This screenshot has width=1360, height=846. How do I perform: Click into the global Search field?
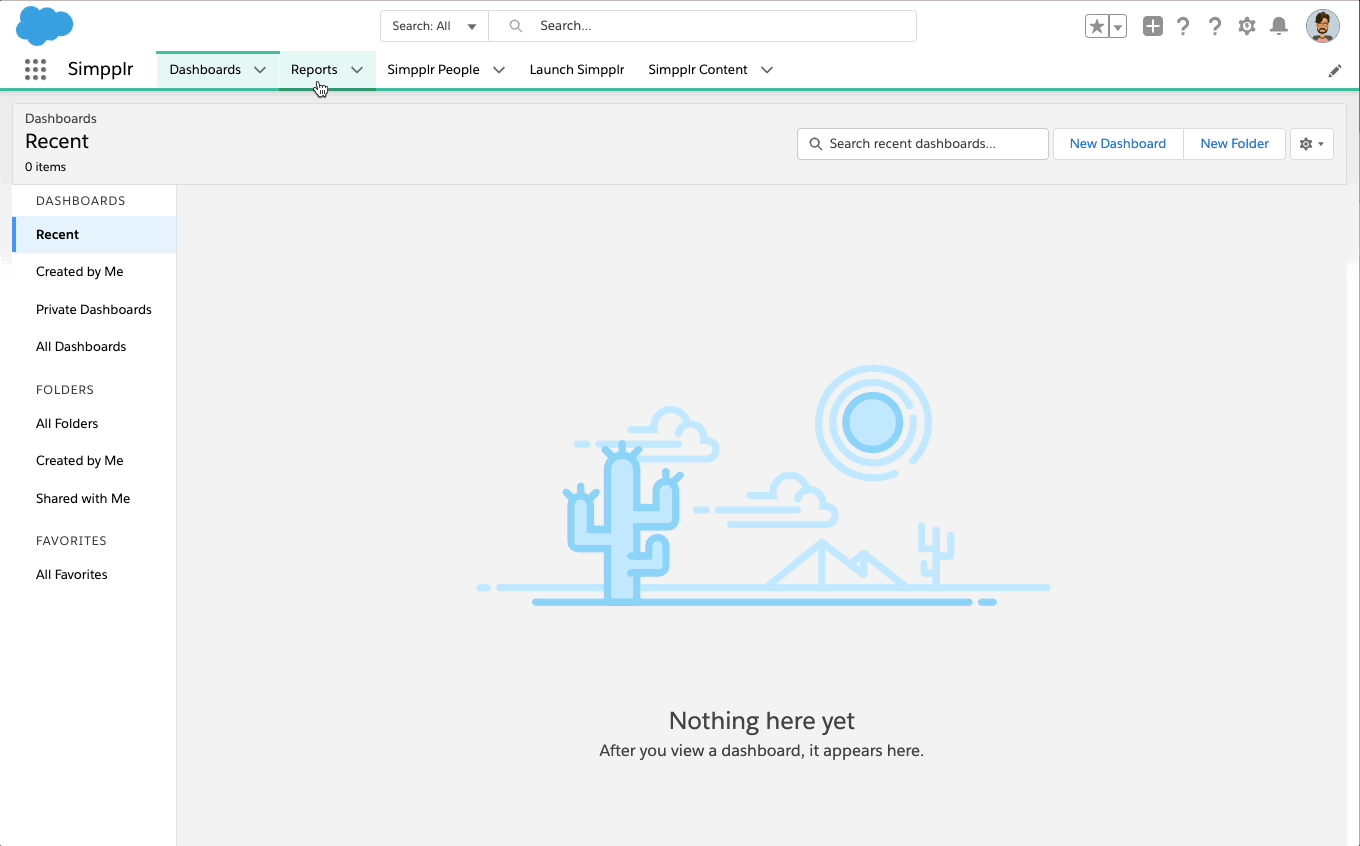pos(702,26)
